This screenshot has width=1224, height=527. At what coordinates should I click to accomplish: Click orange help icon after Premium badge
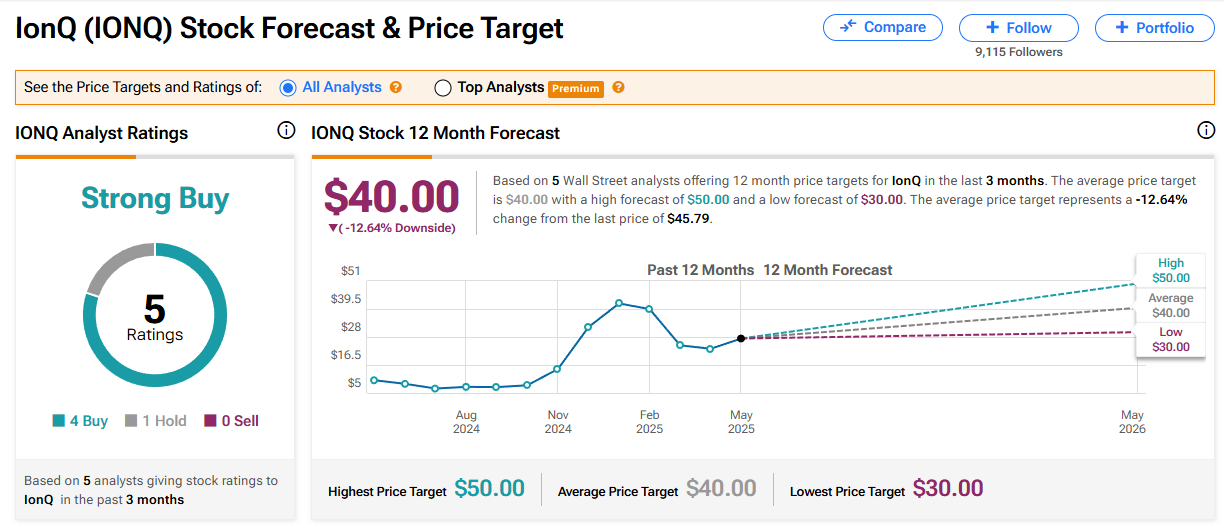click(x=618, y=88)
